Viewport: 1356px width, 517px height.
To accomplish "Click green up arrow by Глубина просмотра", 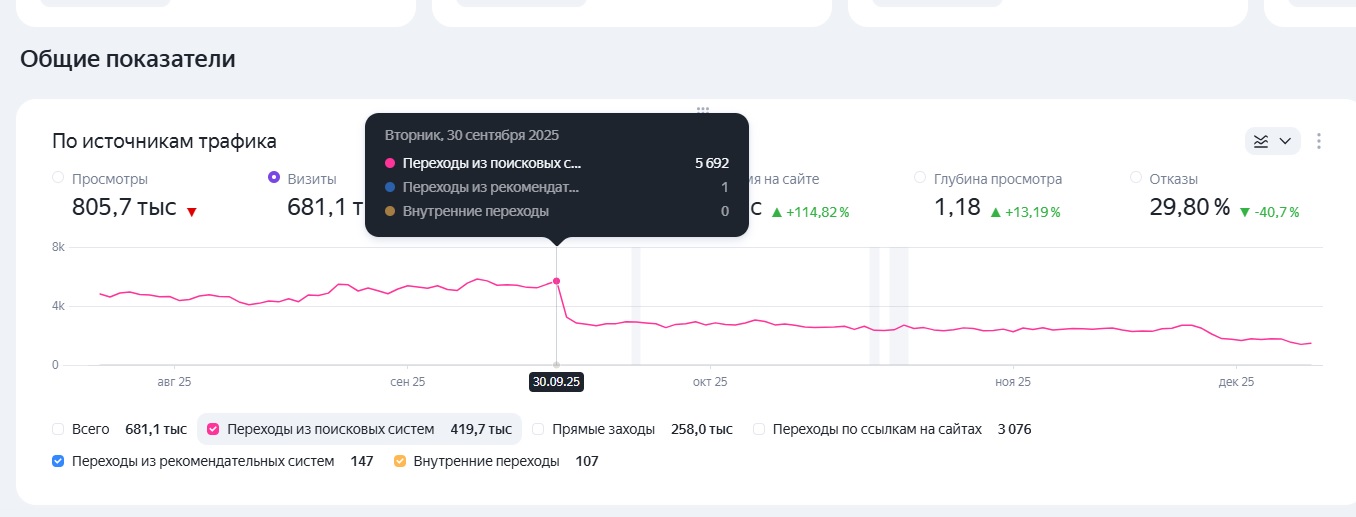I will coord(994,212).
